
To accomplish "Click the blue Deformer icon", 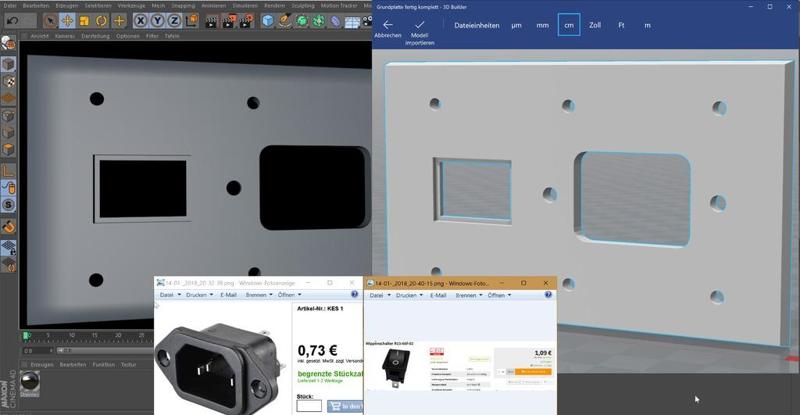I will [336, 21].
